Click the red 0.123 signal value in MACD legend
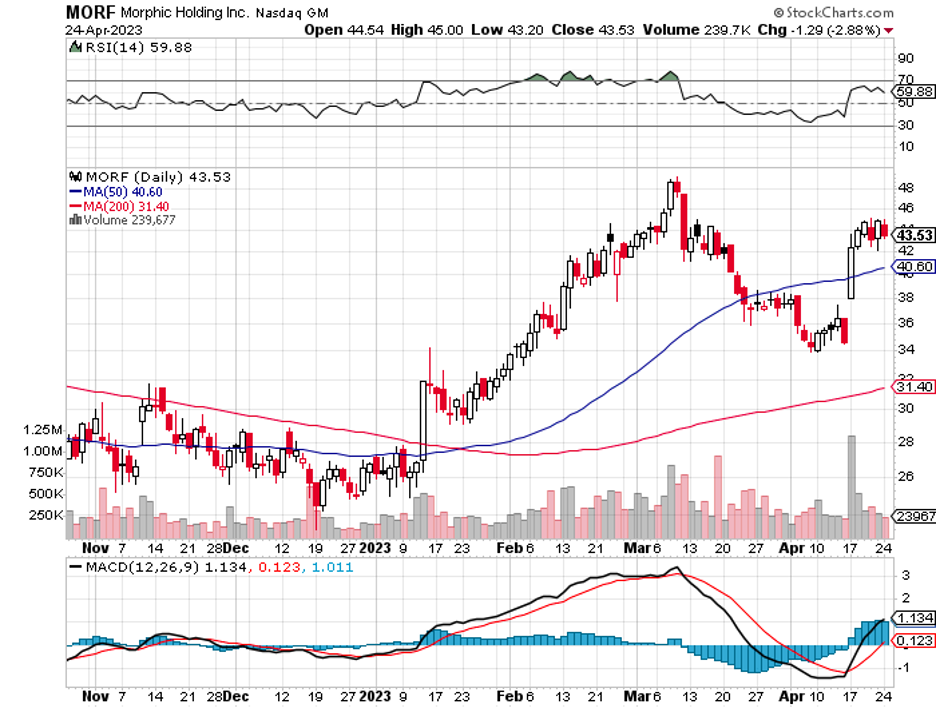936x708 pixels. click(279, 567)
